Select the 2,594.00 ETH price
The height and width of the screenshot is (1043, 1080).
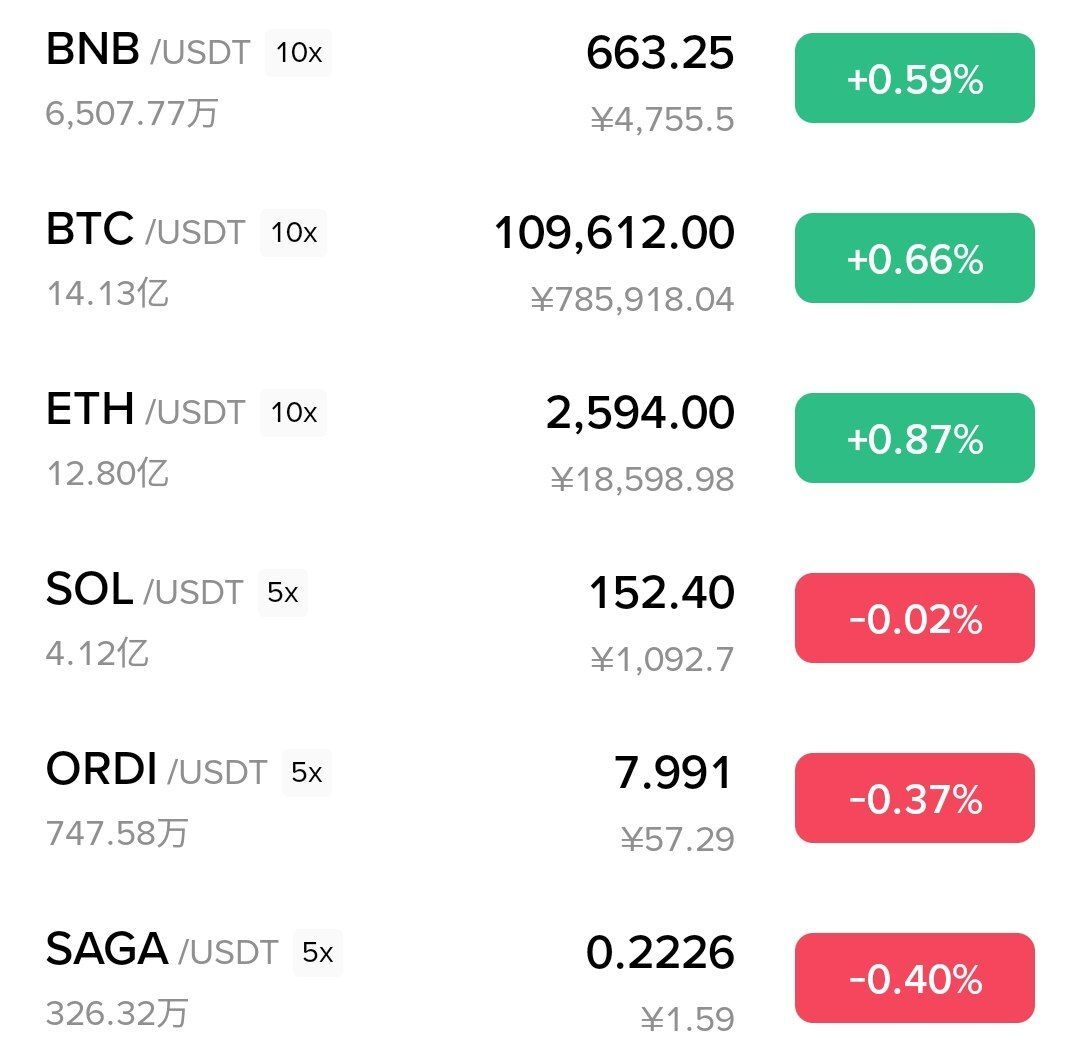tap(640, 412)
